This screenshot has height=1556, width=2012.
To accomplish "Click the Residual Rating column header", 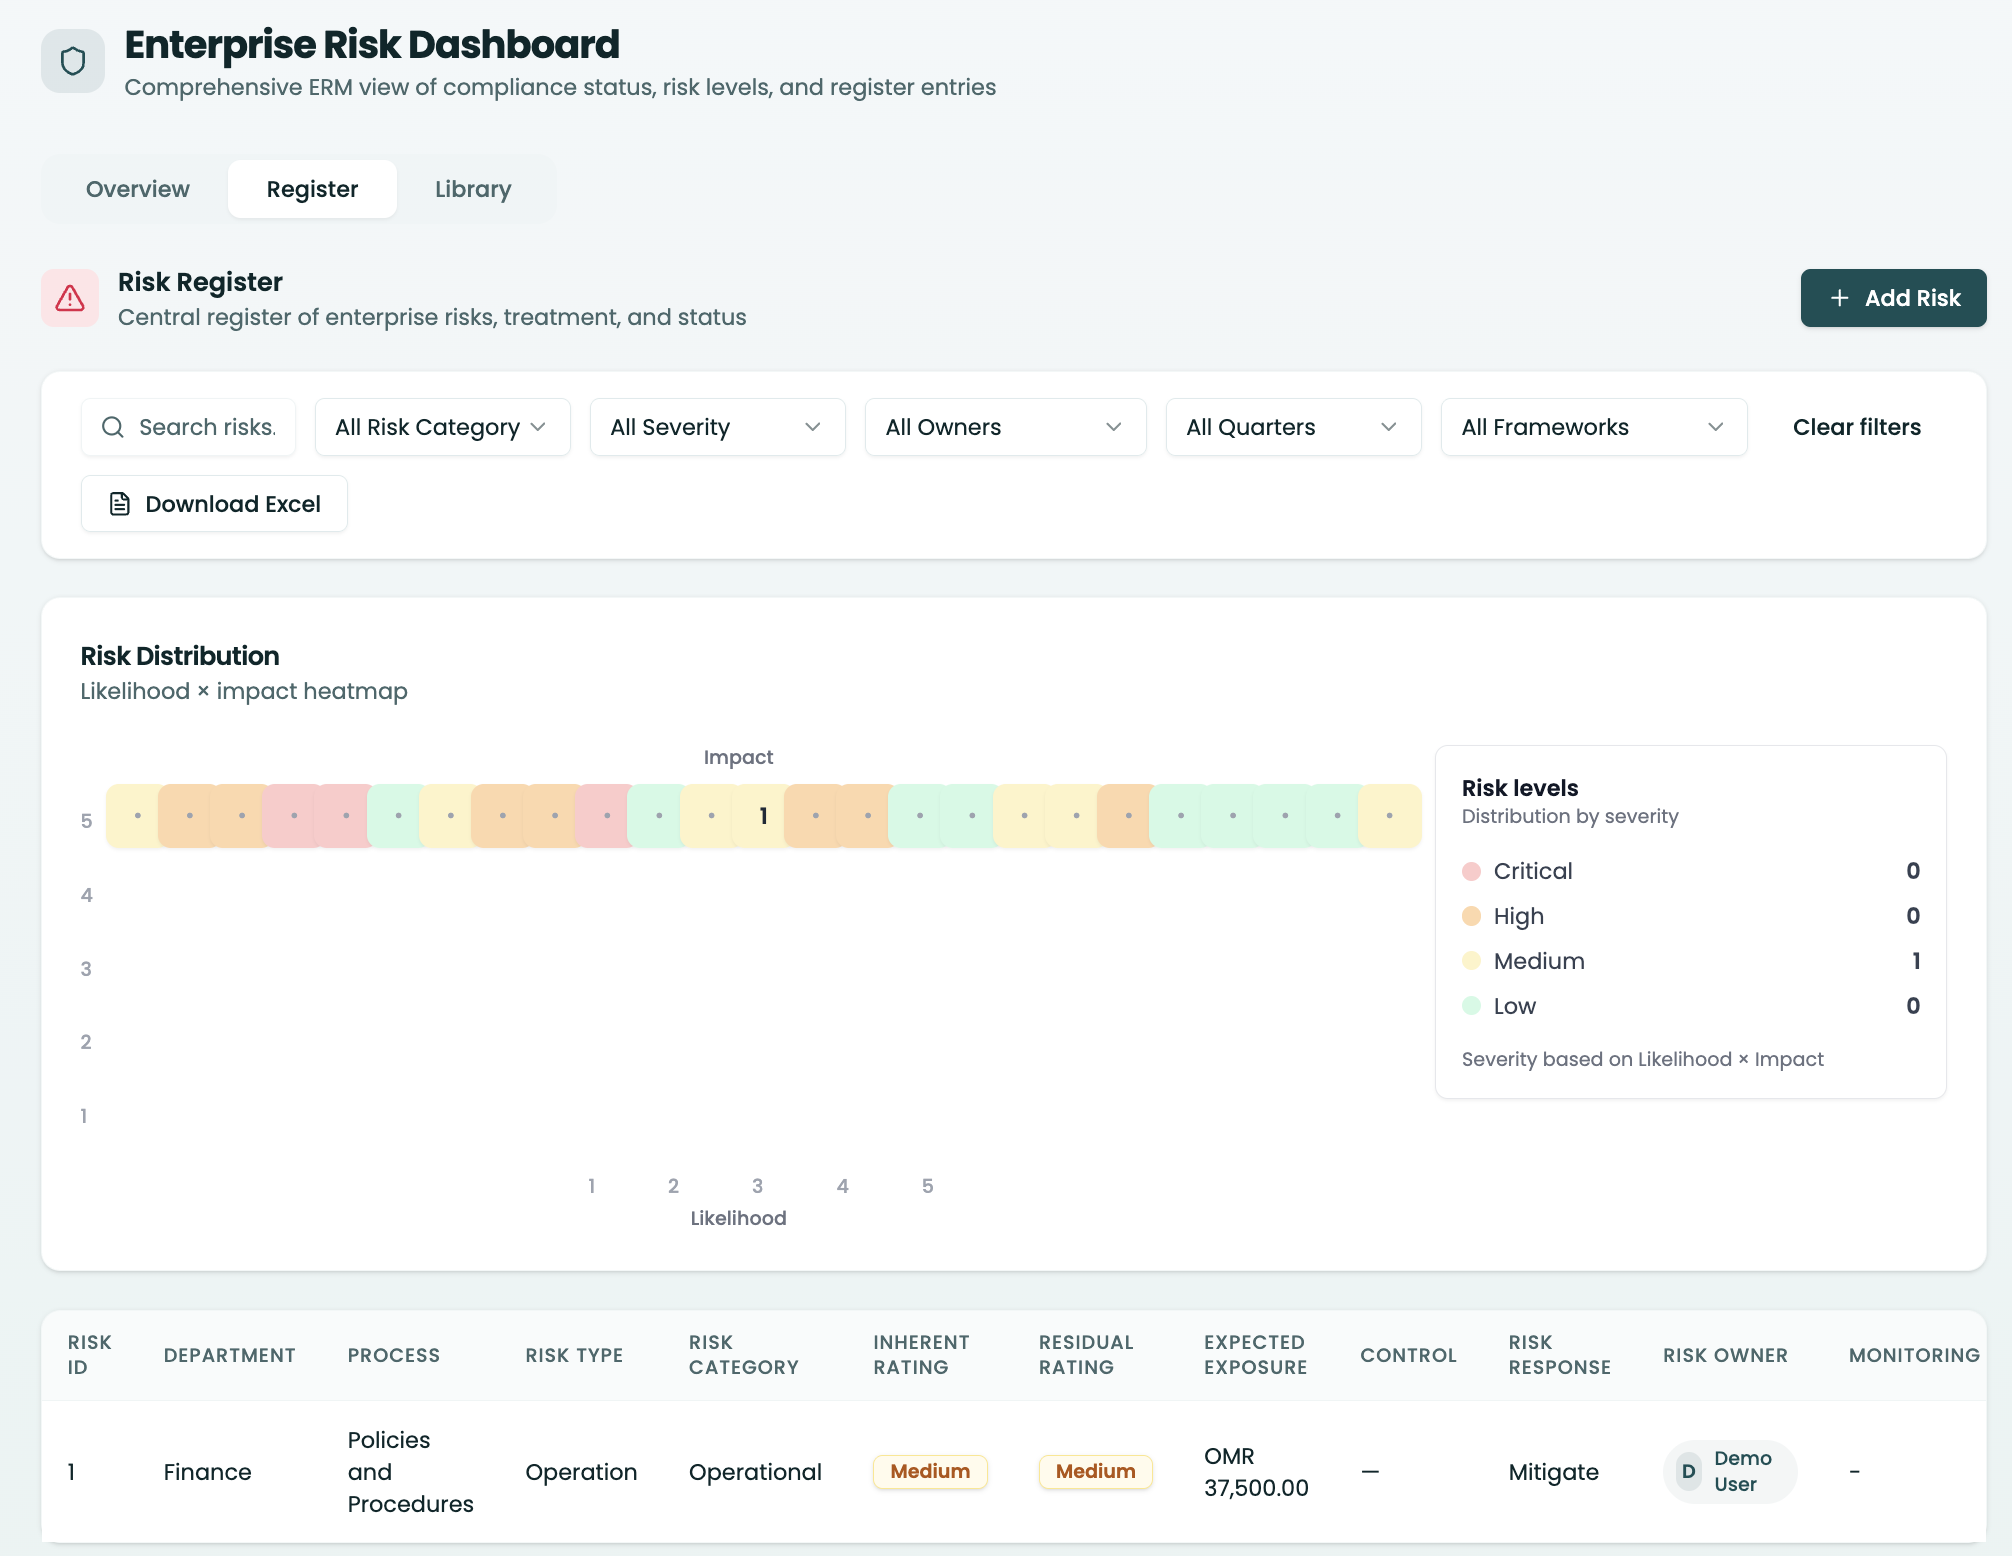I will click(x=1086, y=1355).
